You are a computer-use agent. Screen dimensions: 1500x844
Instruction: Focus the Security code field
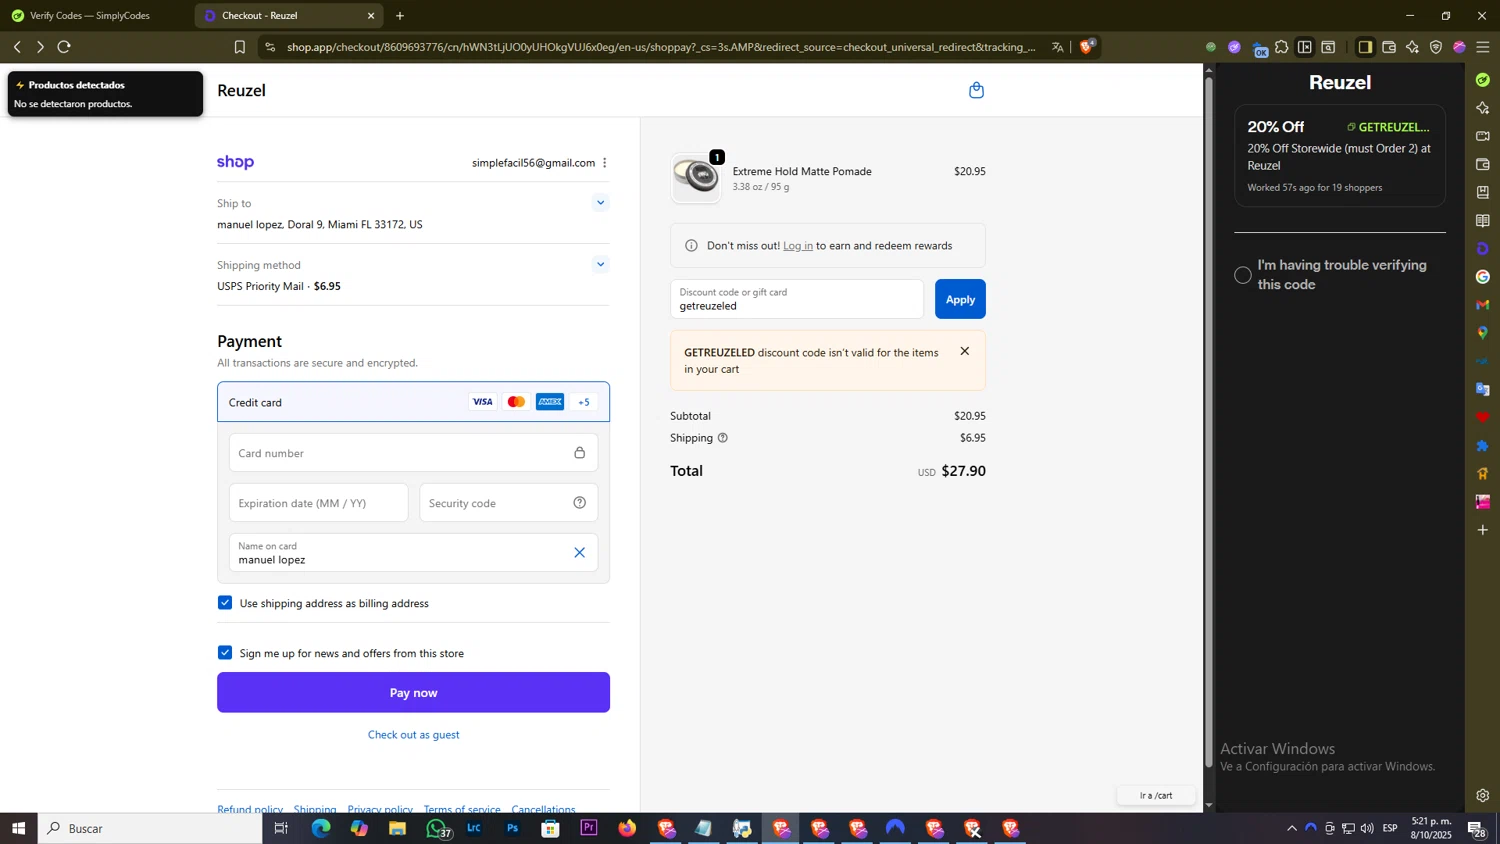point(509,503)
